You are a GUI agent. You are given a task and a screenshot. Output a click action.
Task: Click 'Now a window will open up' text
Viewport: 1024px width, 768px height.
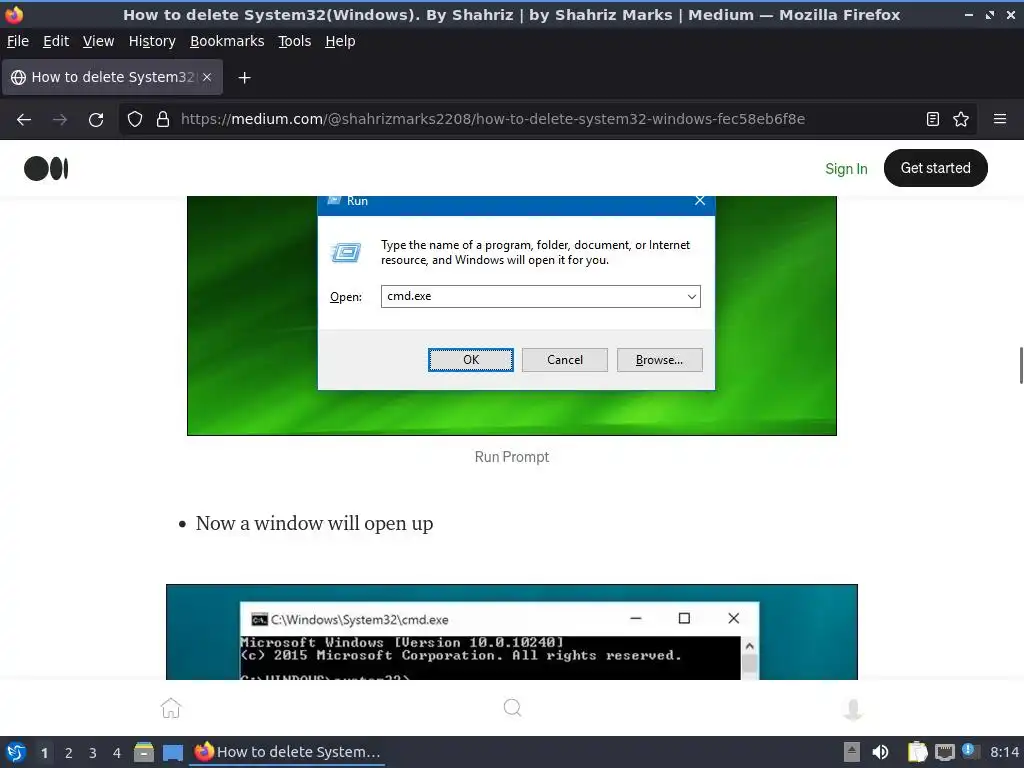(x=314, y=524)
